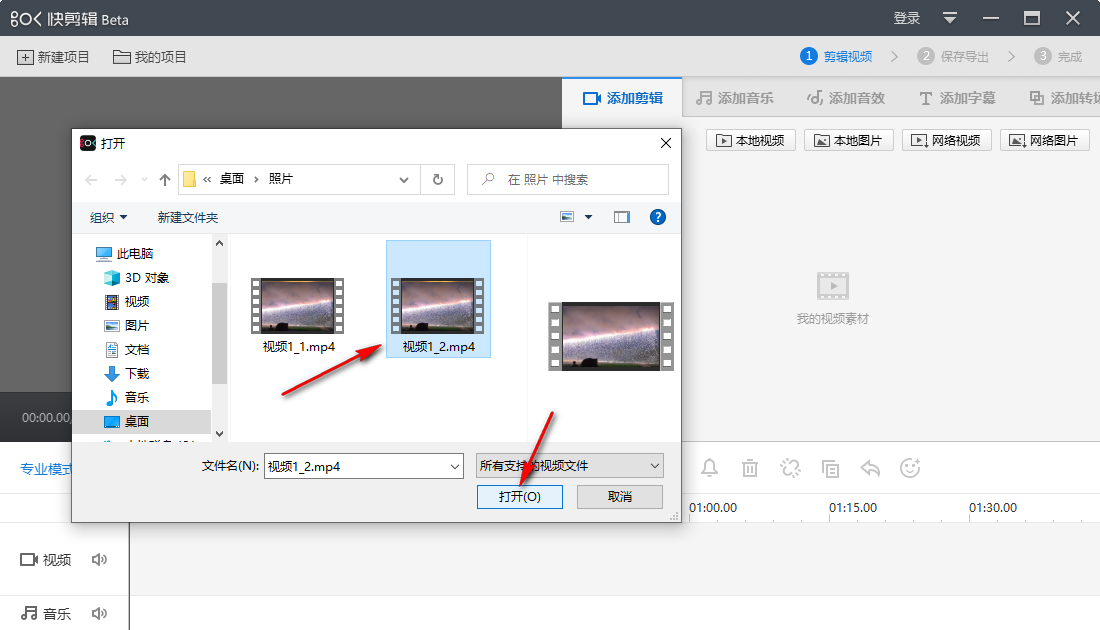This screenshot has height=630, width=1100.
Task: Open 音乐 folder in navigation tree
Action: click(127, 397)
